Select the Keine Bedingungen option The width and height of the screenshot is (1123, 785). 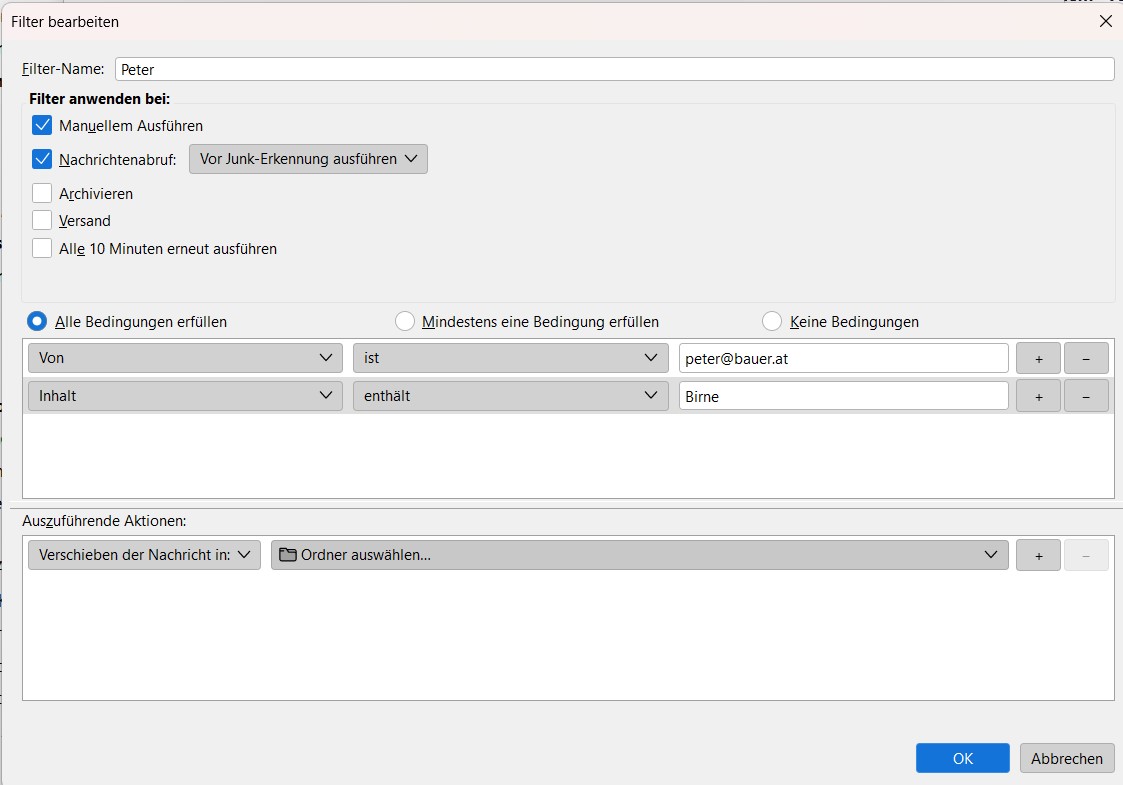point(772,322)
